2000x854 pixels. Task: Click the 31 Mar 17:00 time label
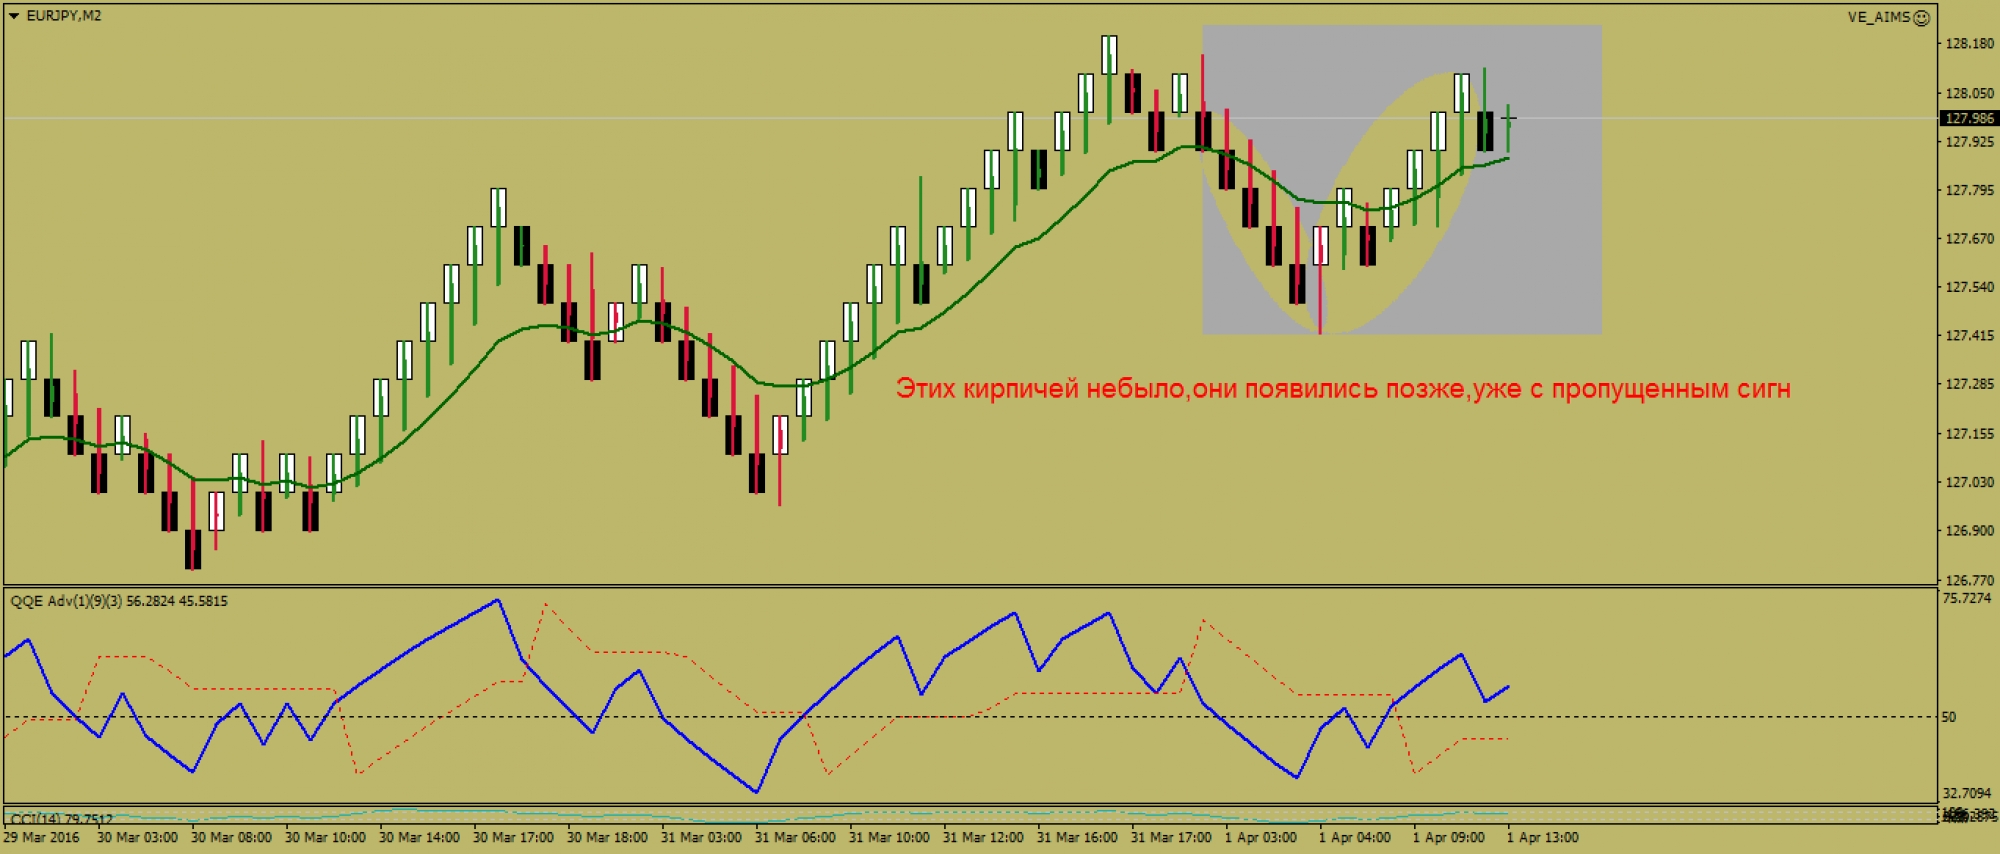tap(1171, 838)
